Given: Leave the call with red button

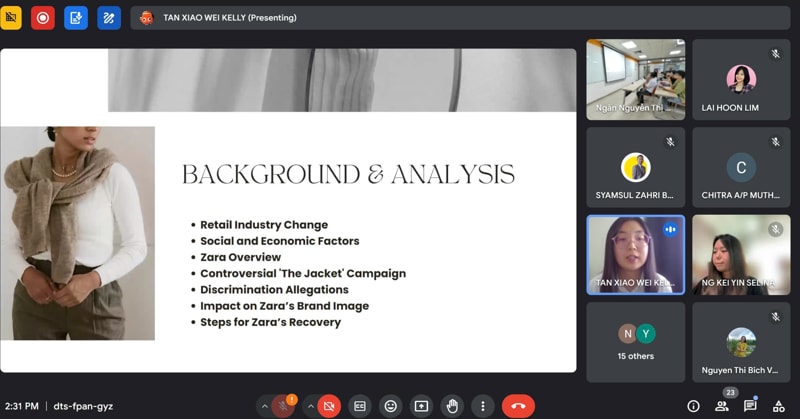Looking at the screenshot, I should (518, 406).
